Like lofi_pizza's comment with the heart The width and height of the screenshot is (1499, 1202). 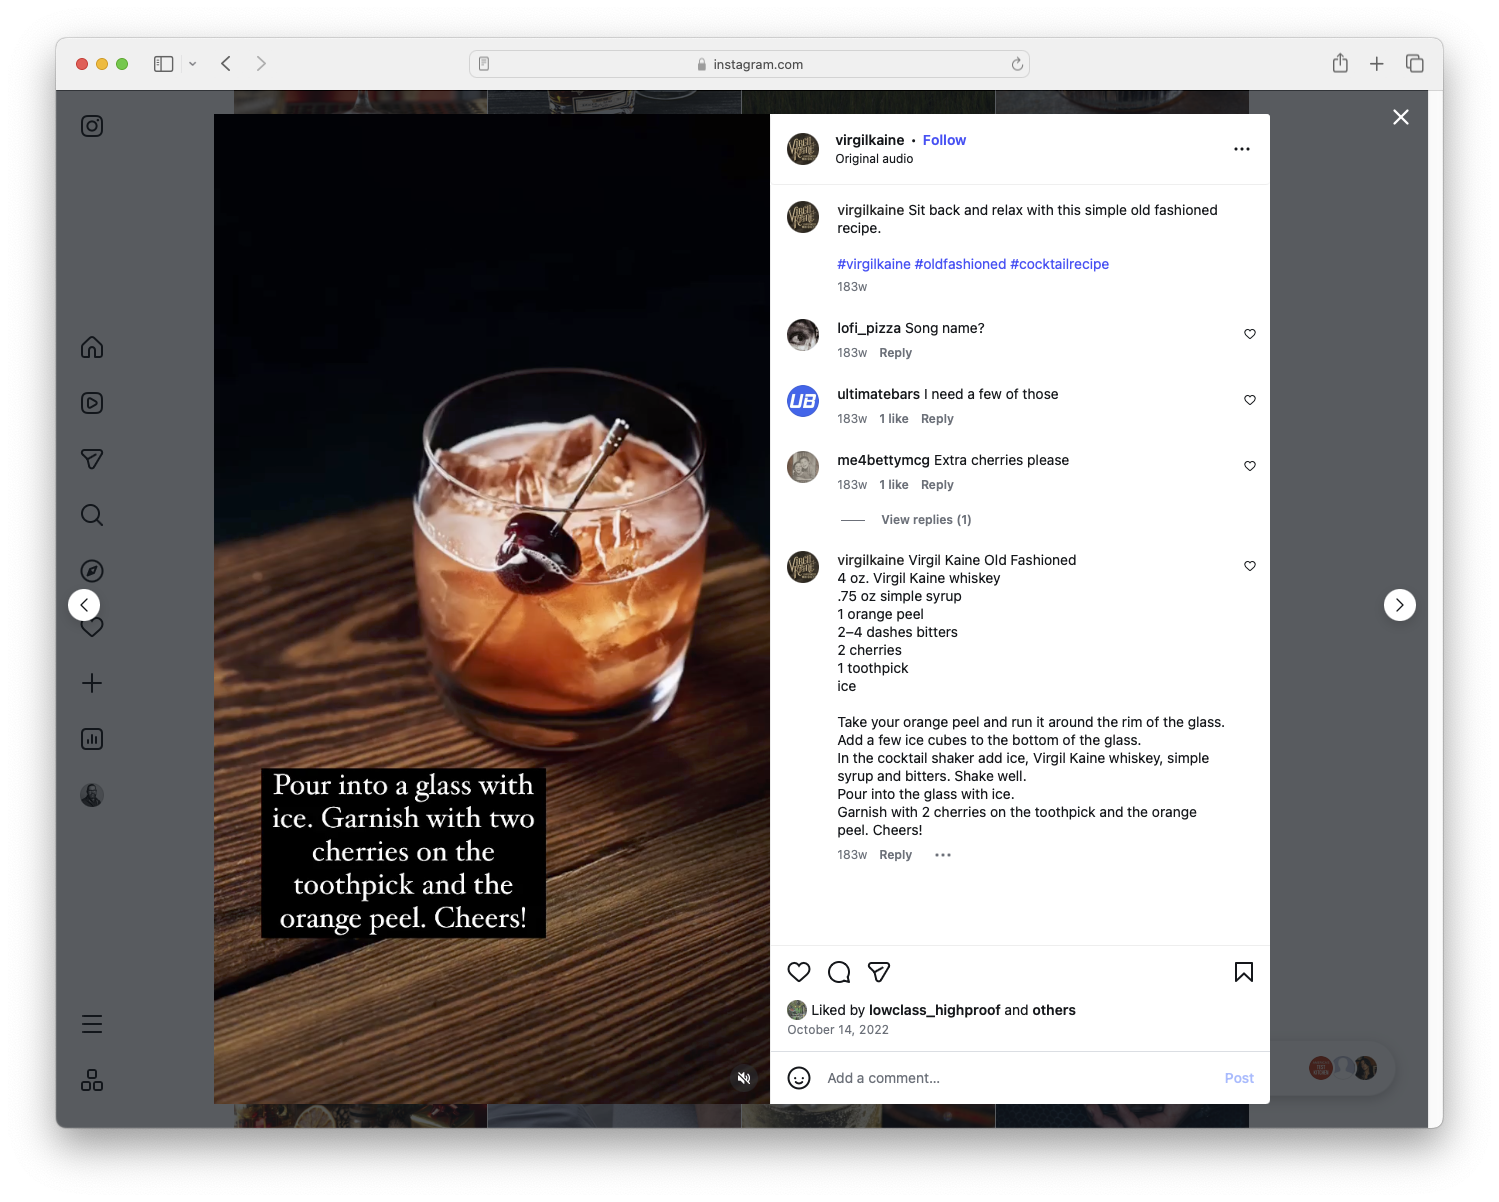[1249, 334]
